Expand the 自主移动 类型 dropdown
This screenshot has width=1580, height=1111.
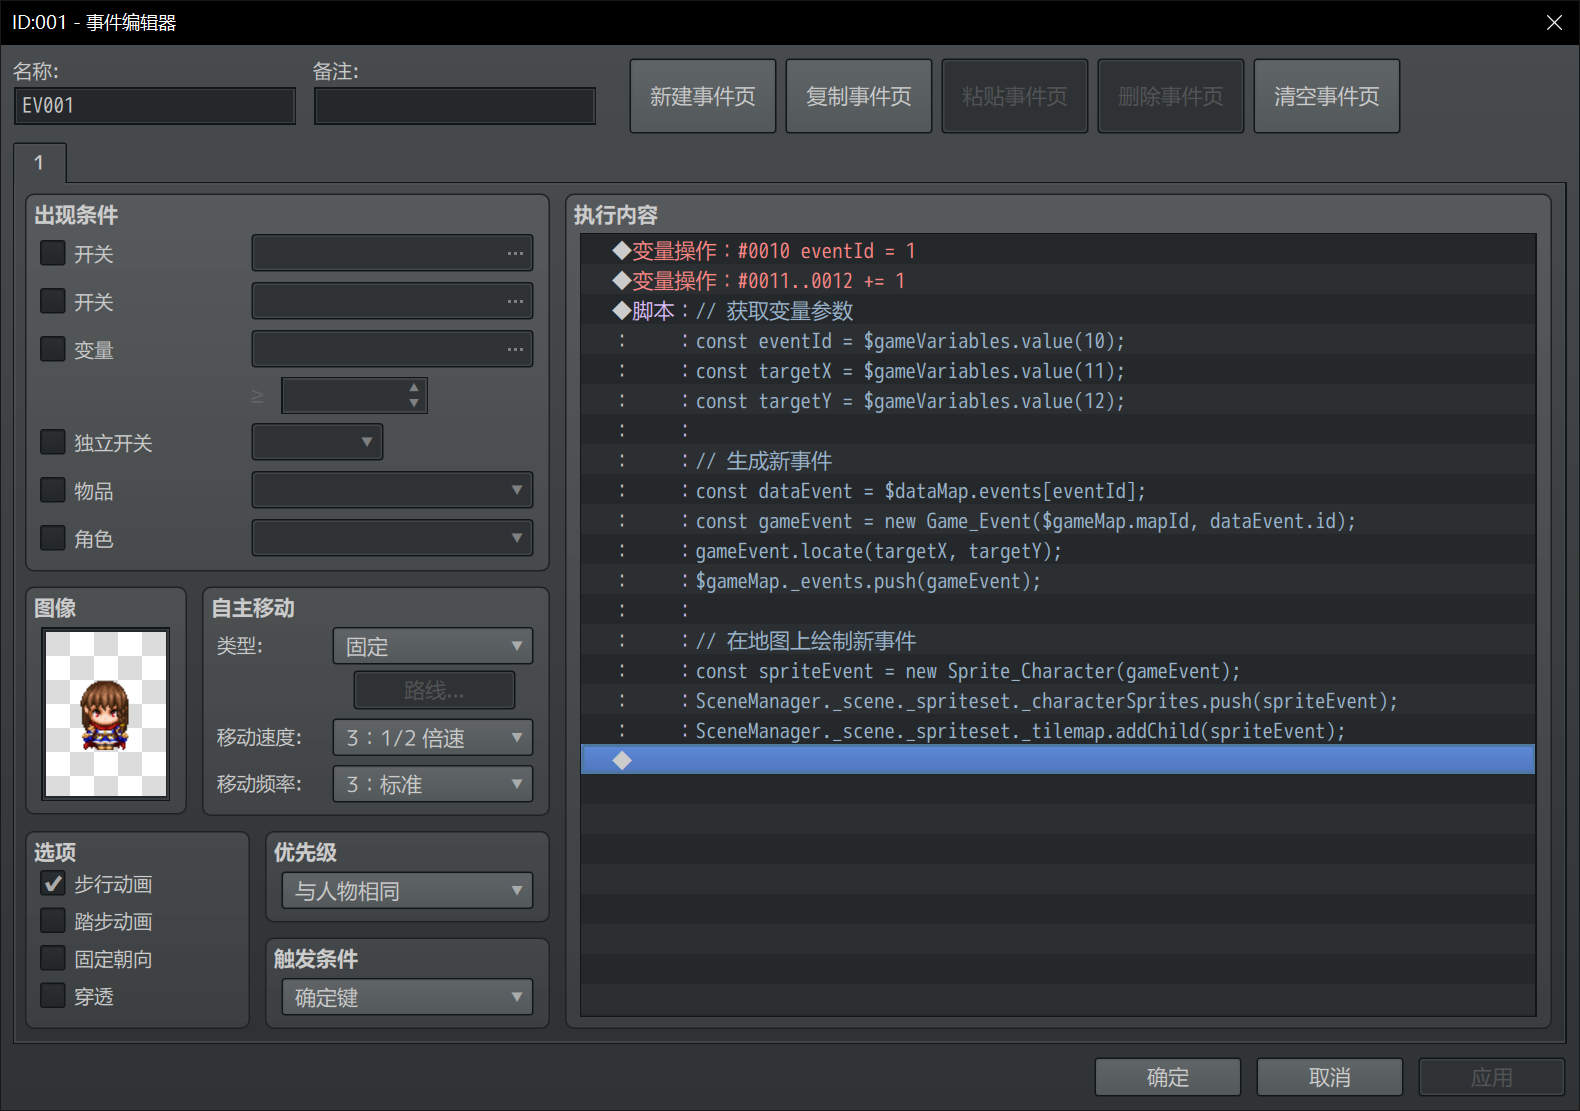433,646
